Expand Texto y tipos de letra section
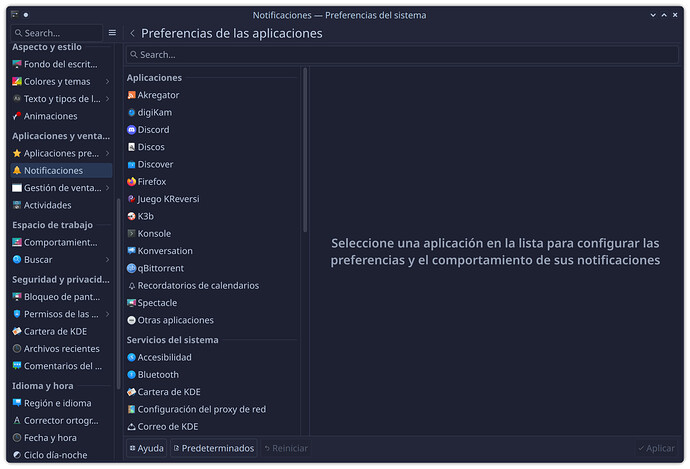The width and height of the screenshot is (690, 469). click(x=108, y=99)
